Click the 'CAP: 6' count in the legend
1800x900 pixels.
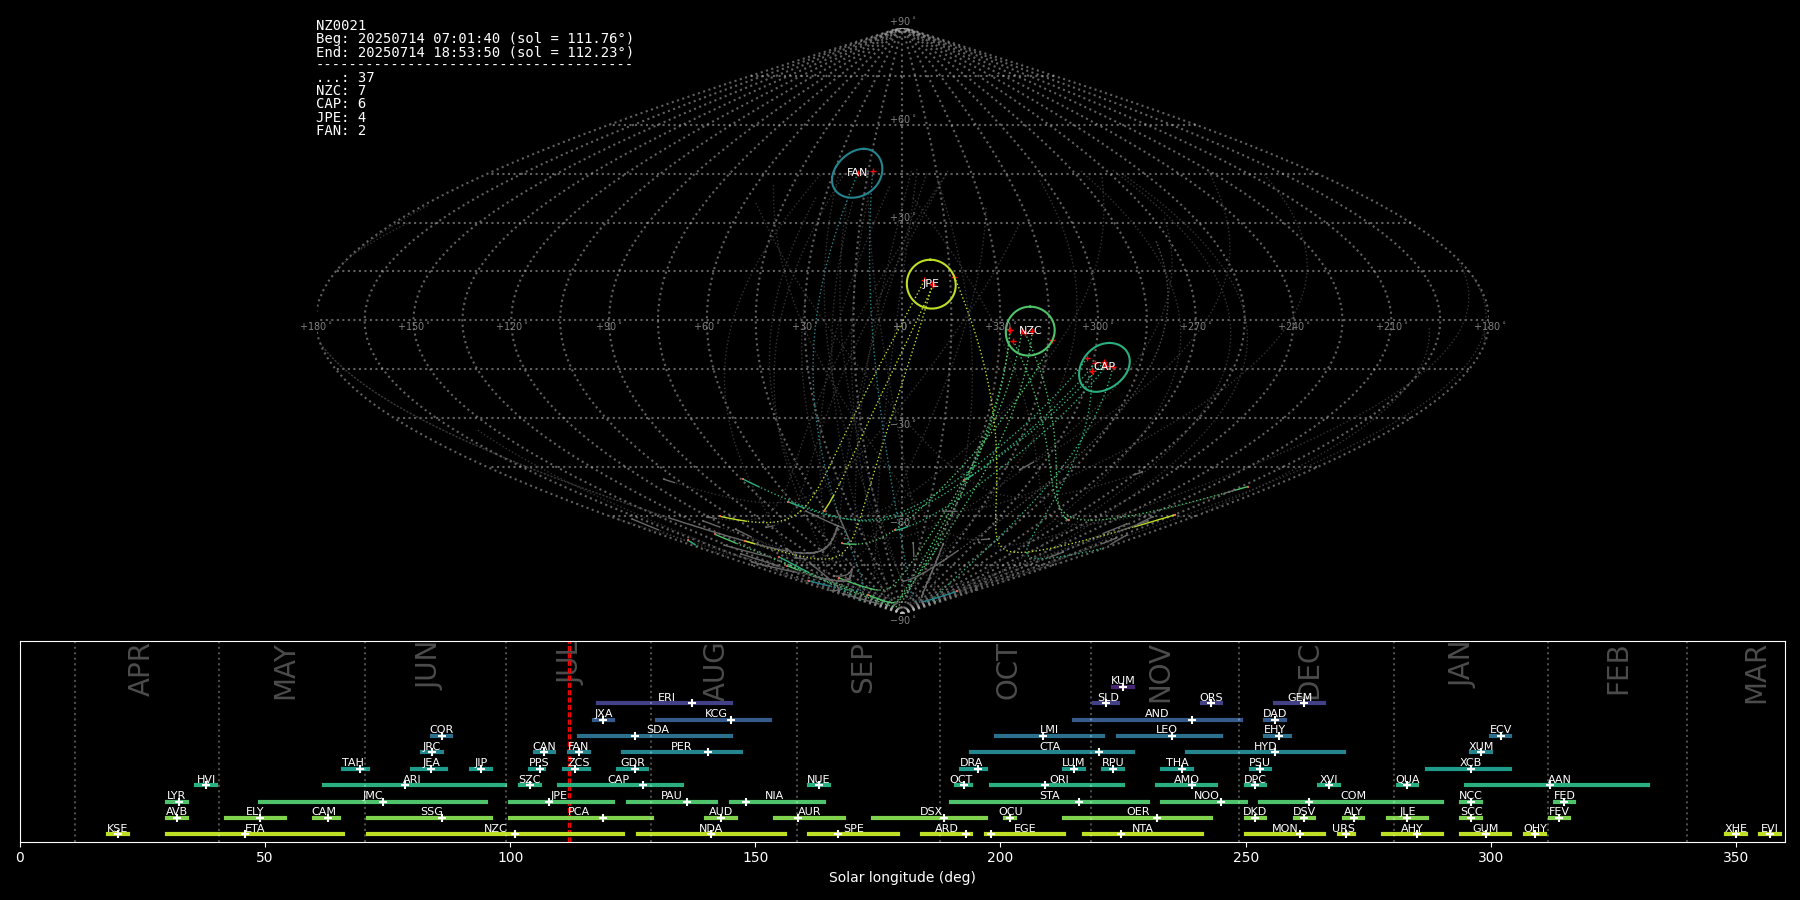pyautogui.click(x=341, y=104)
